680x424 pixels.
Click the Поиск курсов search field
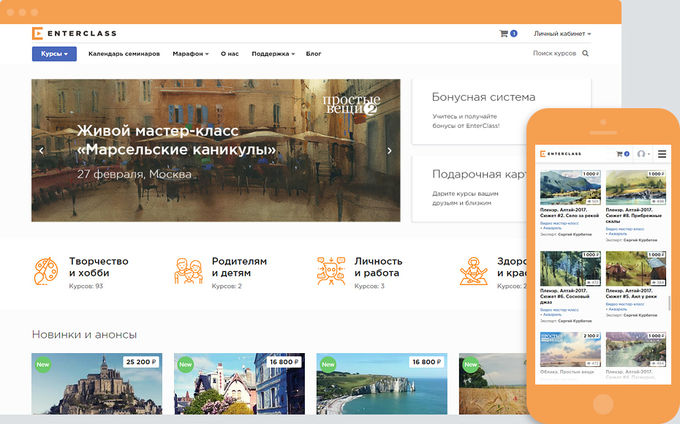(x=554, y=53)
